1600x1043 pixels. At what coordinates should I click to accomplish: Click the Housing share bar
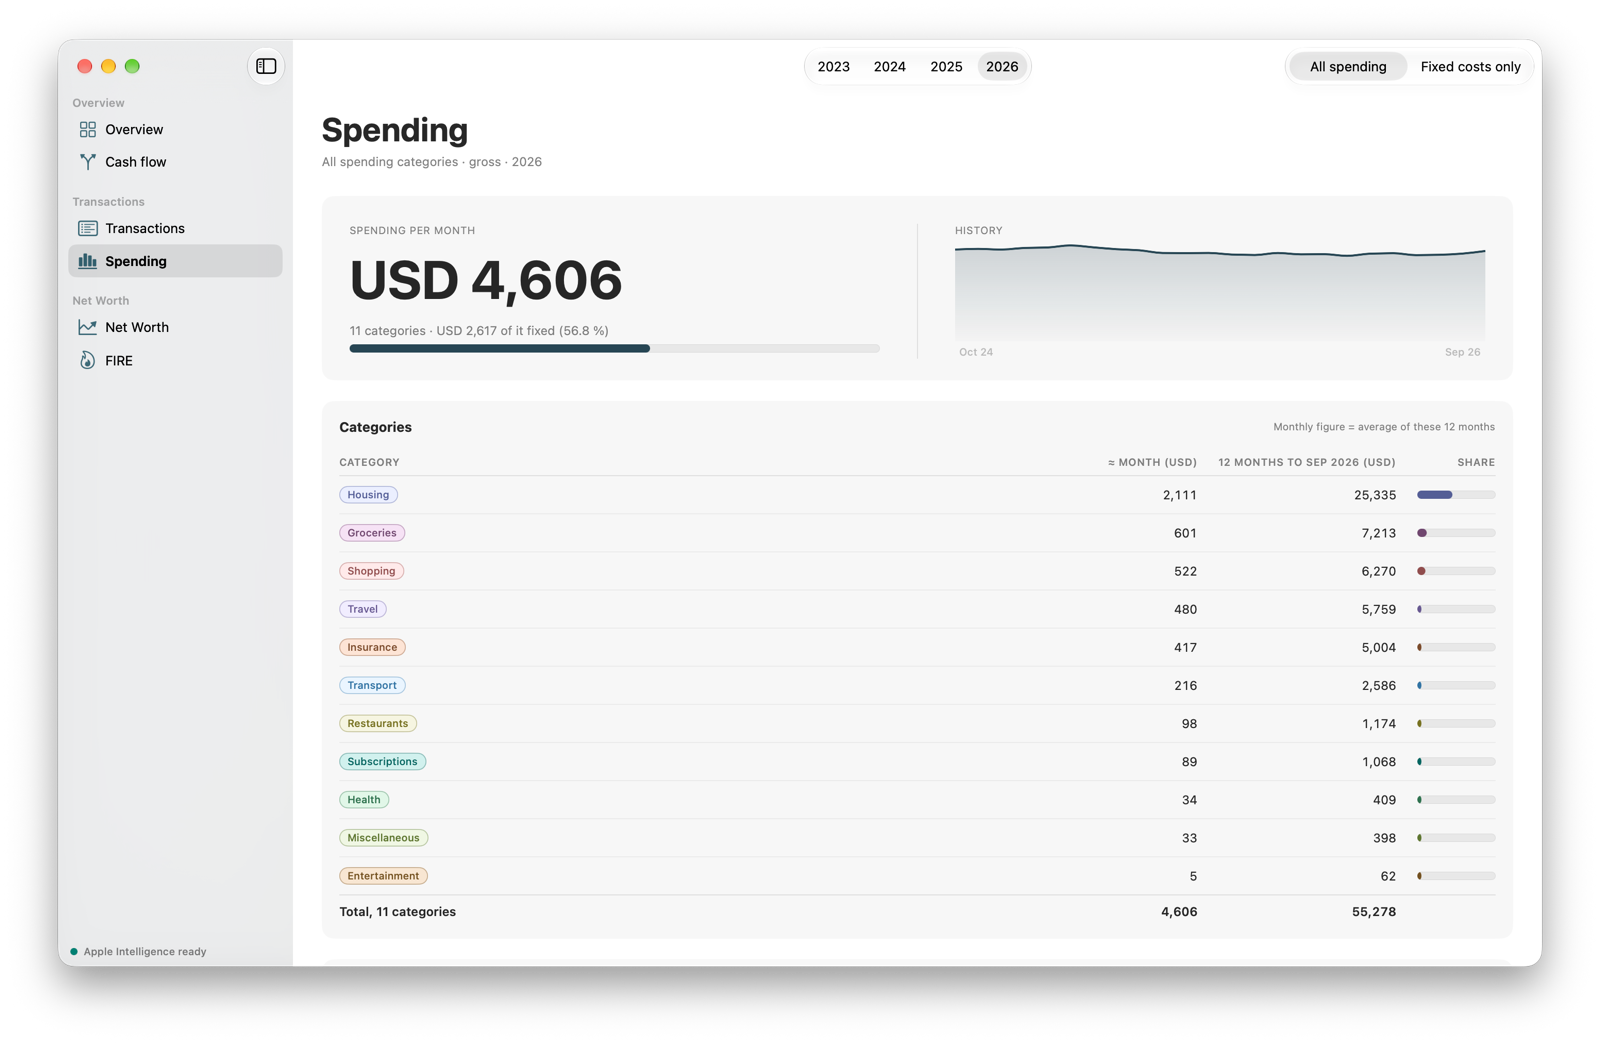point(1456,495)
